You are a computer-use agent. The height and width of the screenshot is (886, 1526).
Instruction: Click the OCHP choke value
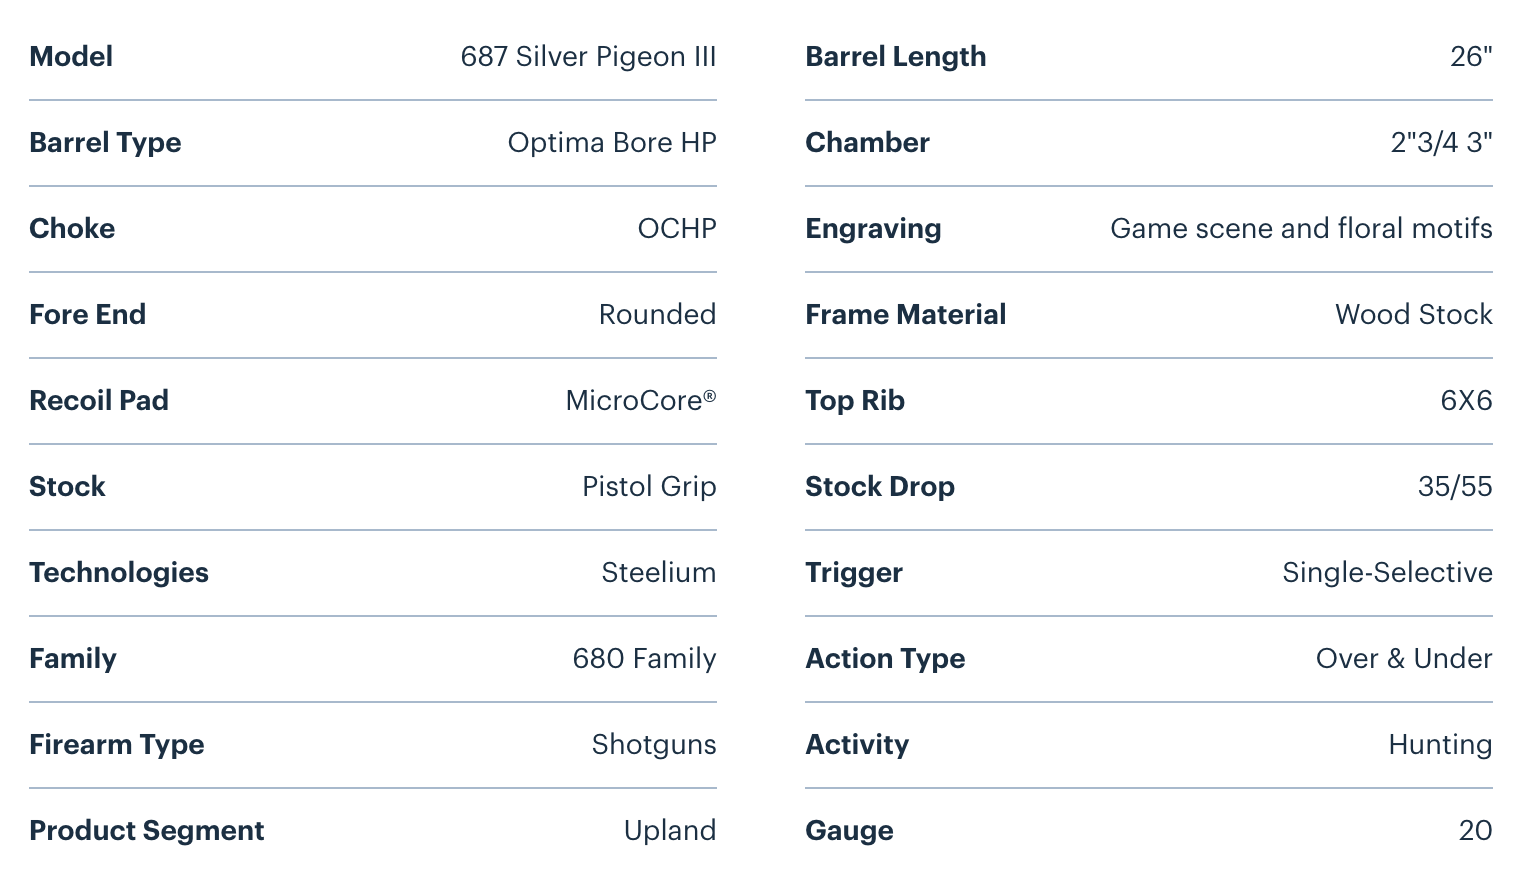click(x=677, y=229)
